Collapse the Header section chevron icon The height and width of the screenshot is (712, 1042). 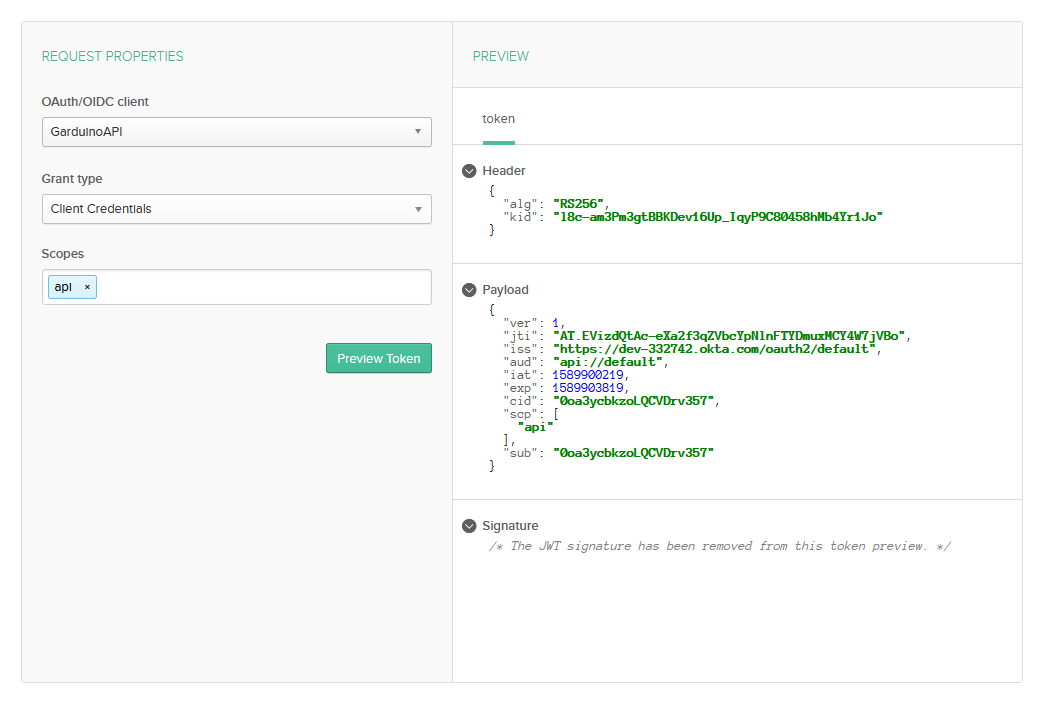[469, 171]
